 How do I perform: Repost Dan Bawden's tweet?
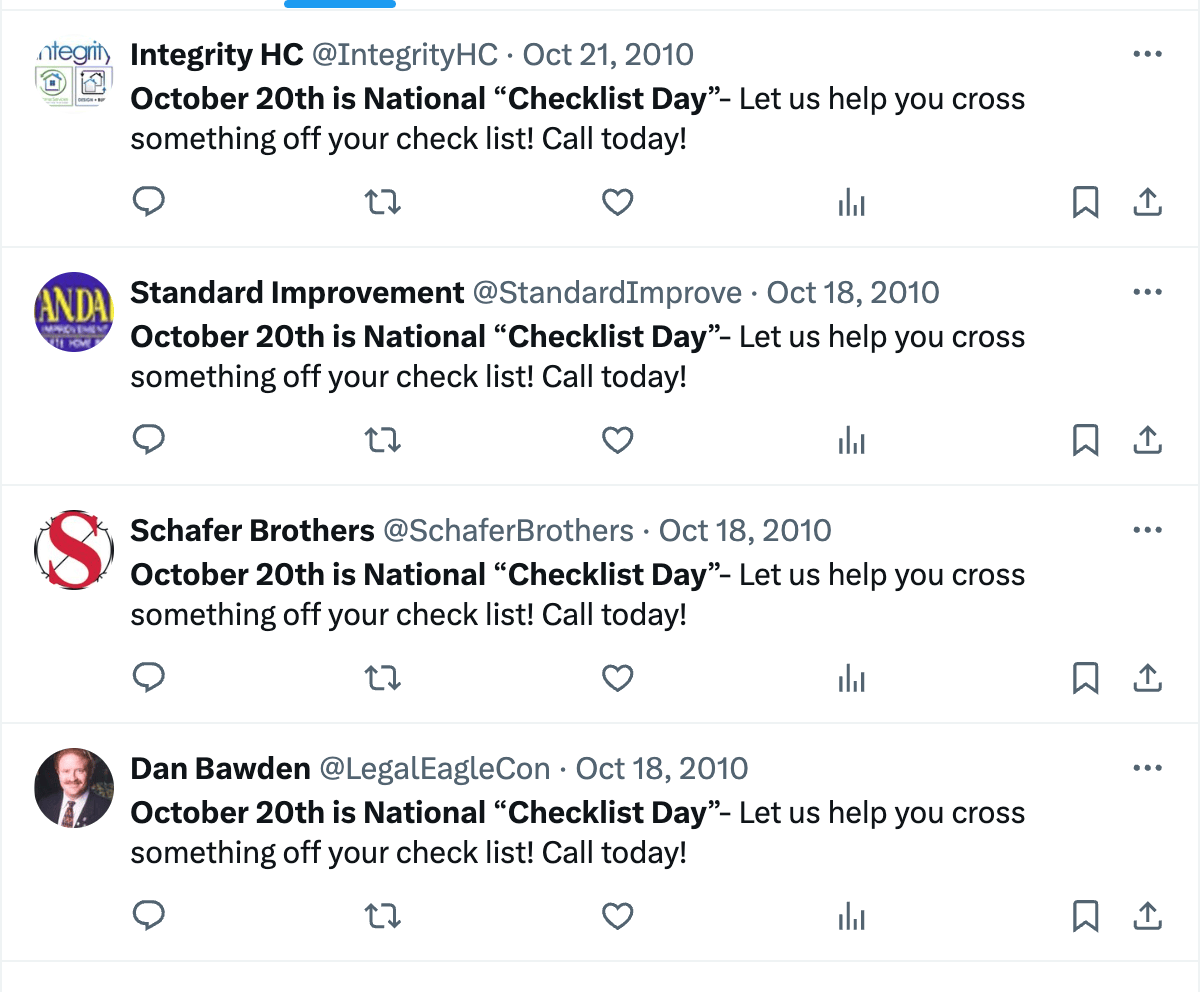point(383,916)
